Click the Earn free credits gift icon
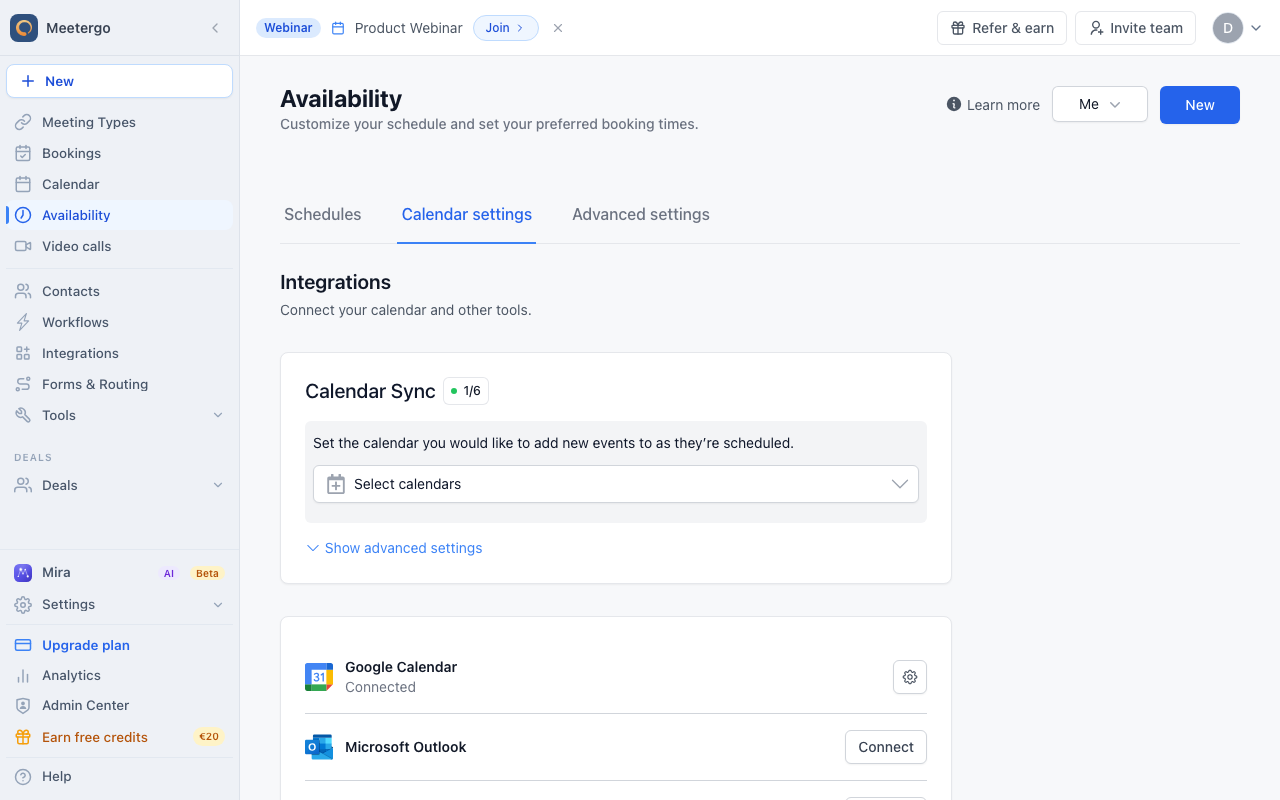This screenshot has width=1280, height=800. tap(23, 737)
